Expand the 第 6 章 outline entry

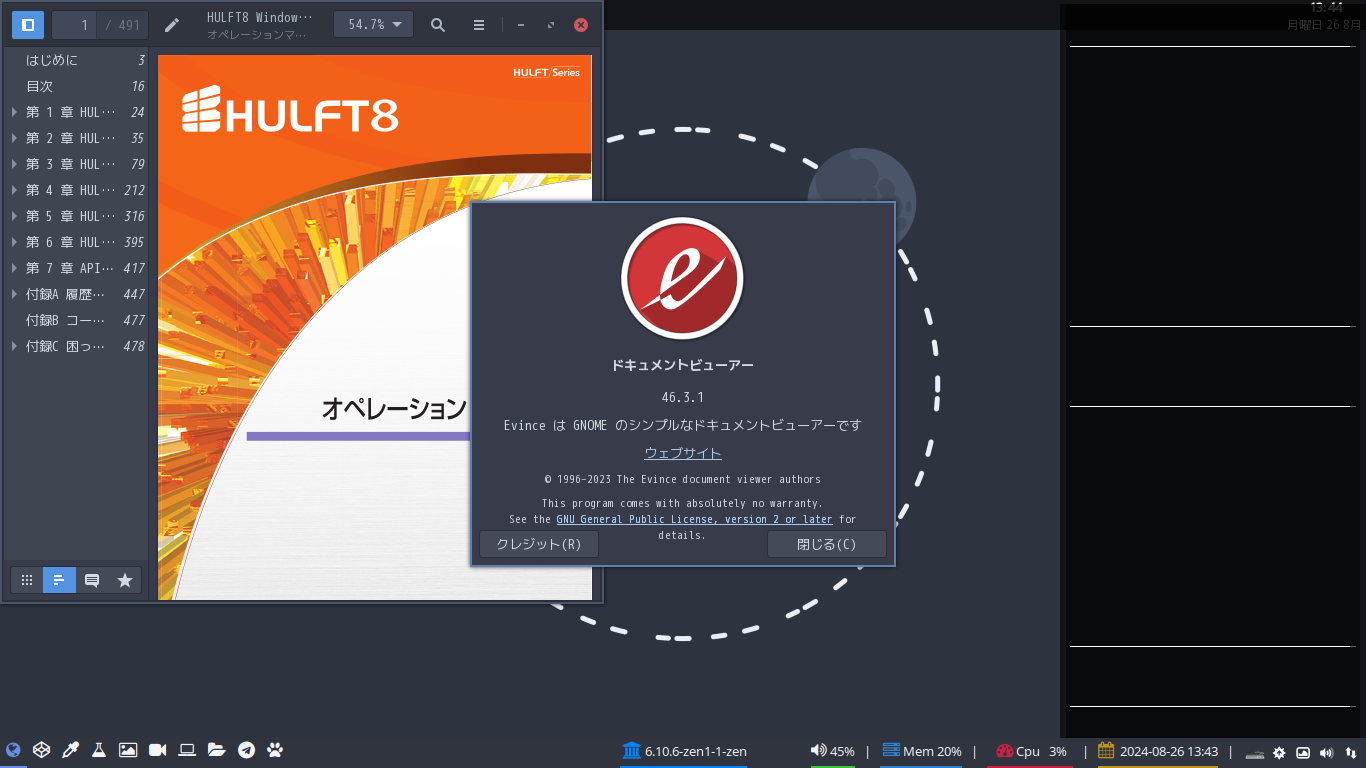[x=14, y=242]
